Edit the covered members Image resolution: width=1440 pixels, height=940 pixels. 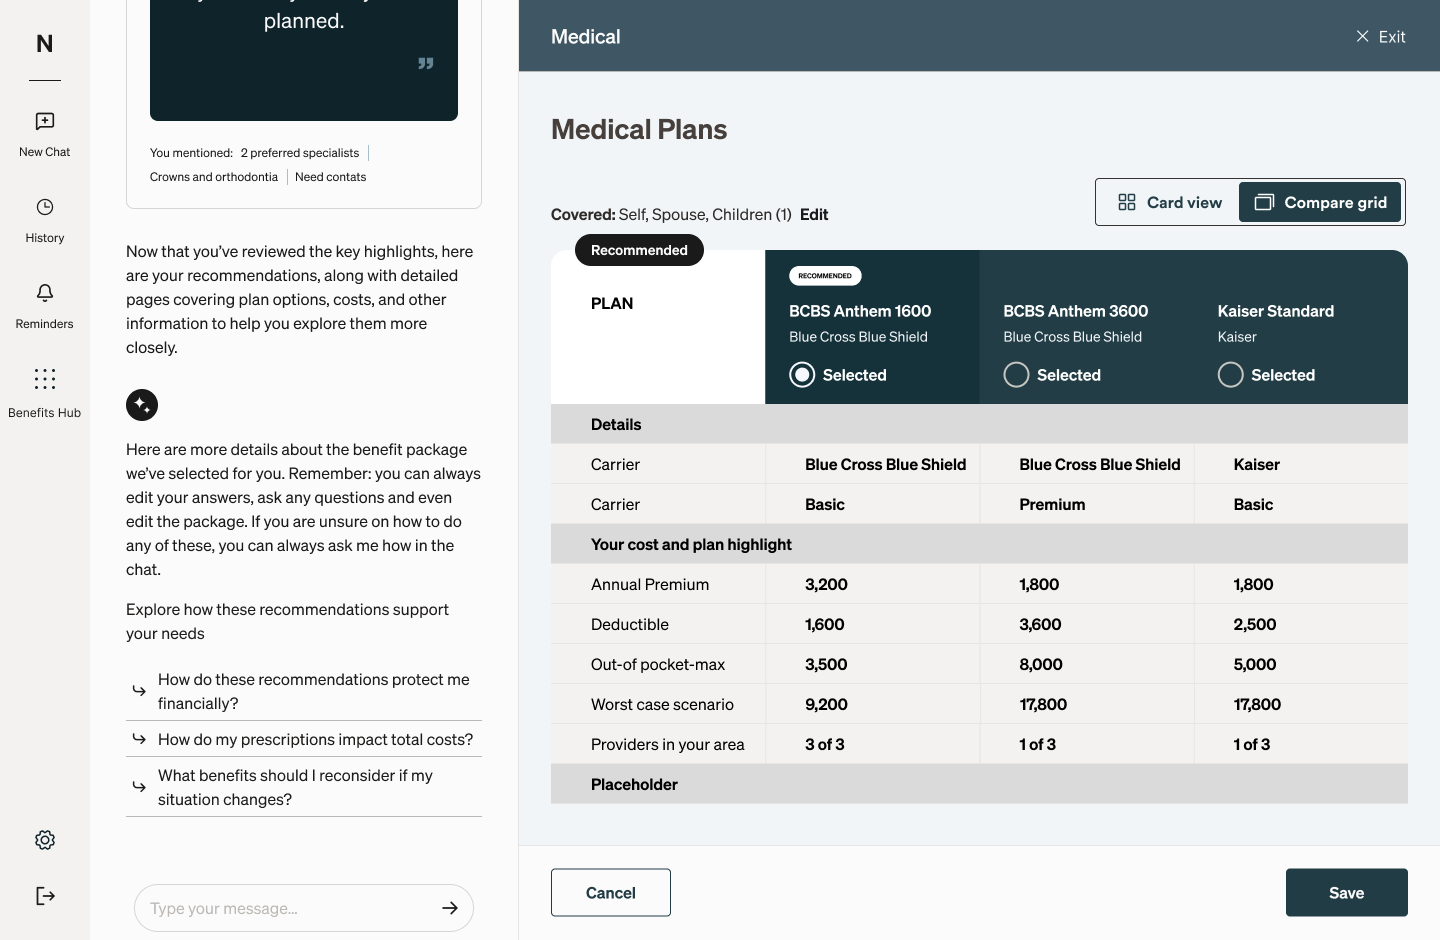[814, 214]
